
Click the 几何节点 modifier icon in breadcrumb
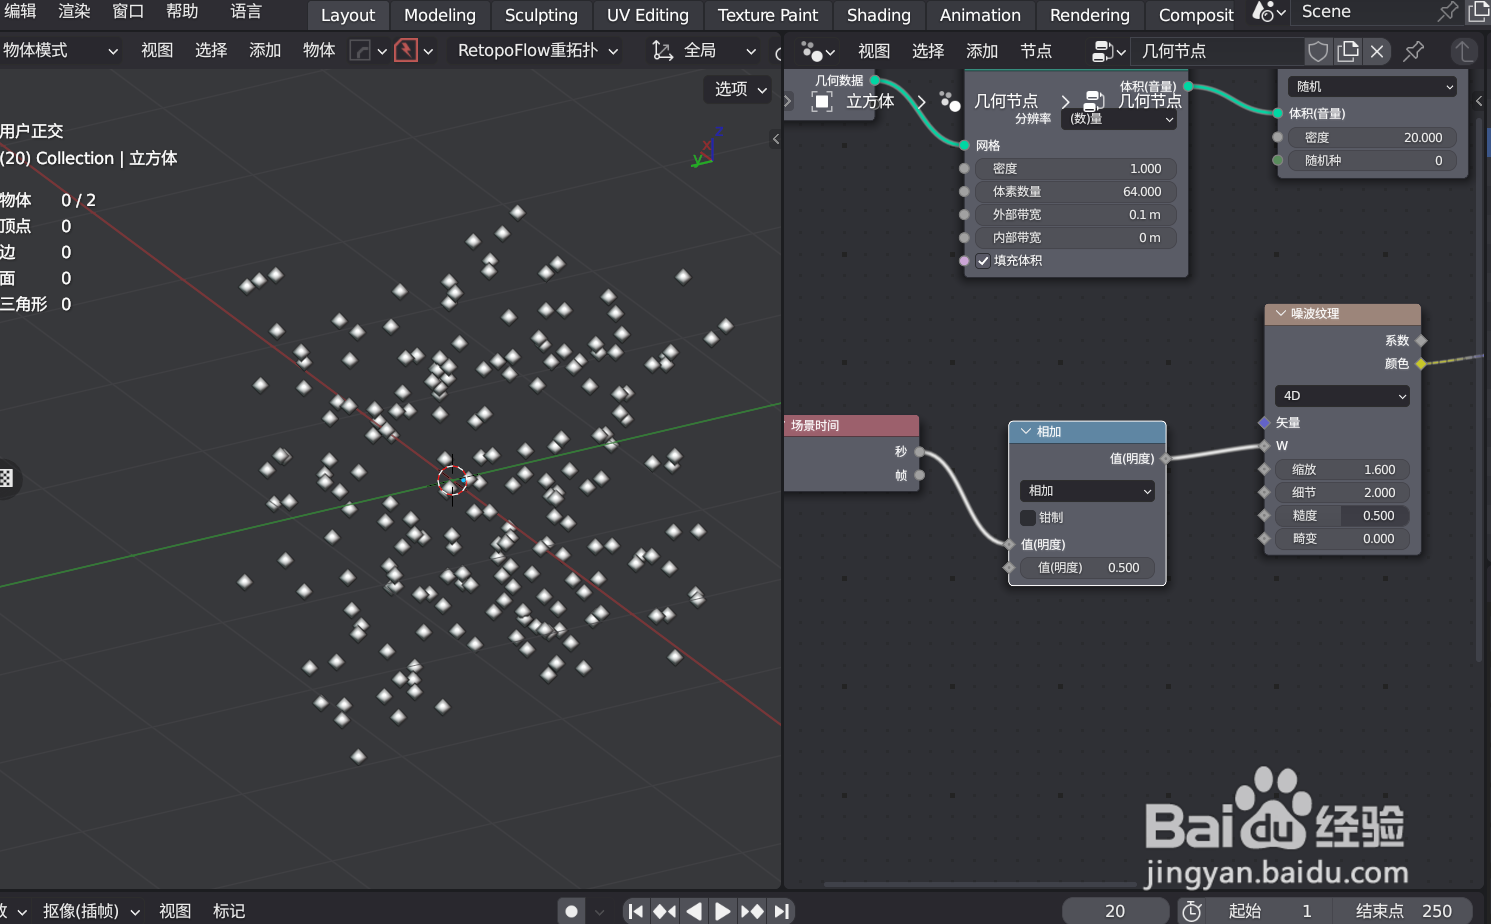[949, 101]
